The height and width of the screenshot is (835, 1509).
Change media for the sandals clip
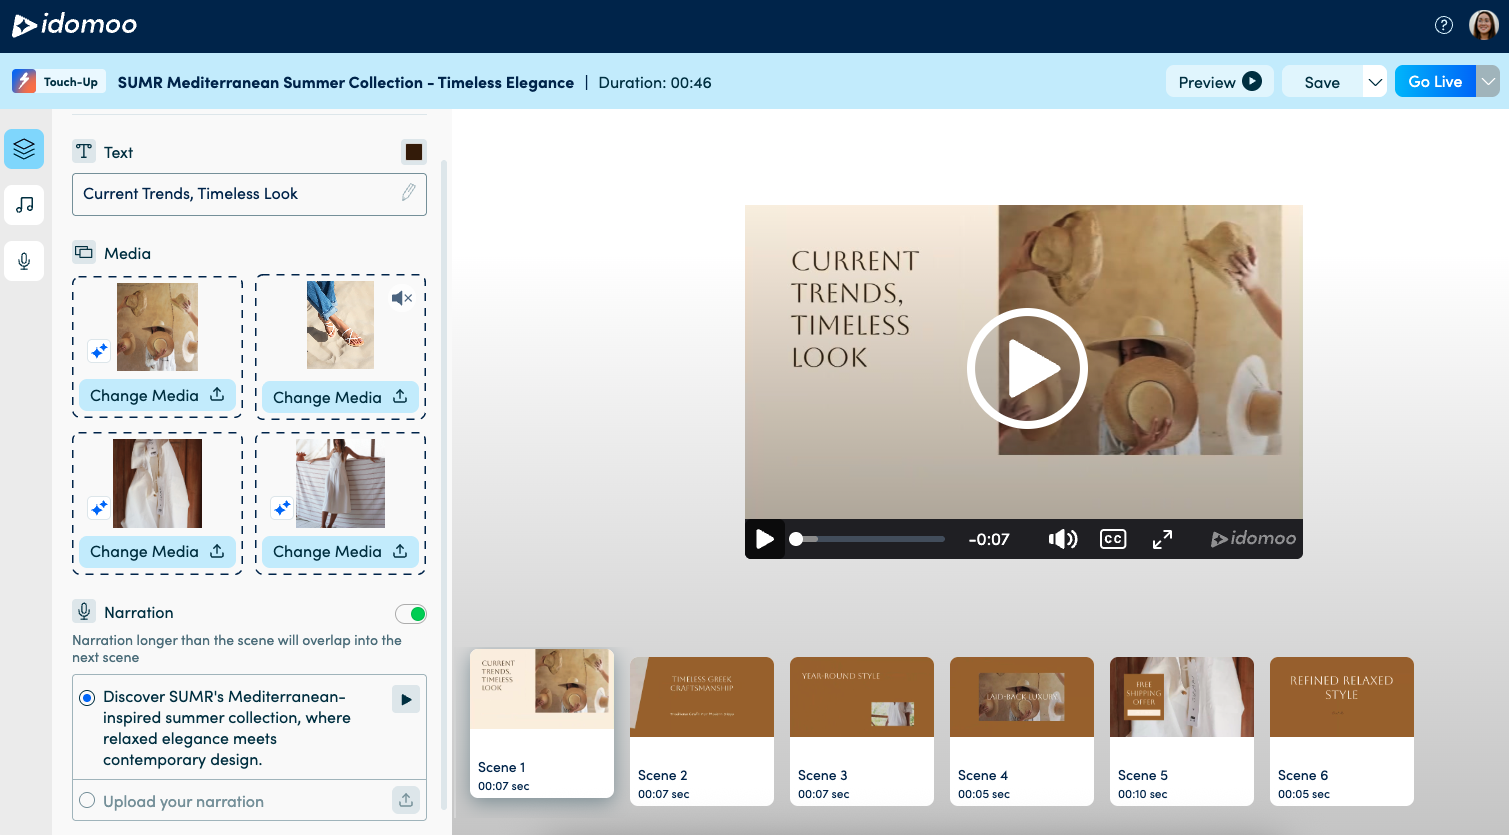pos(340,397)
